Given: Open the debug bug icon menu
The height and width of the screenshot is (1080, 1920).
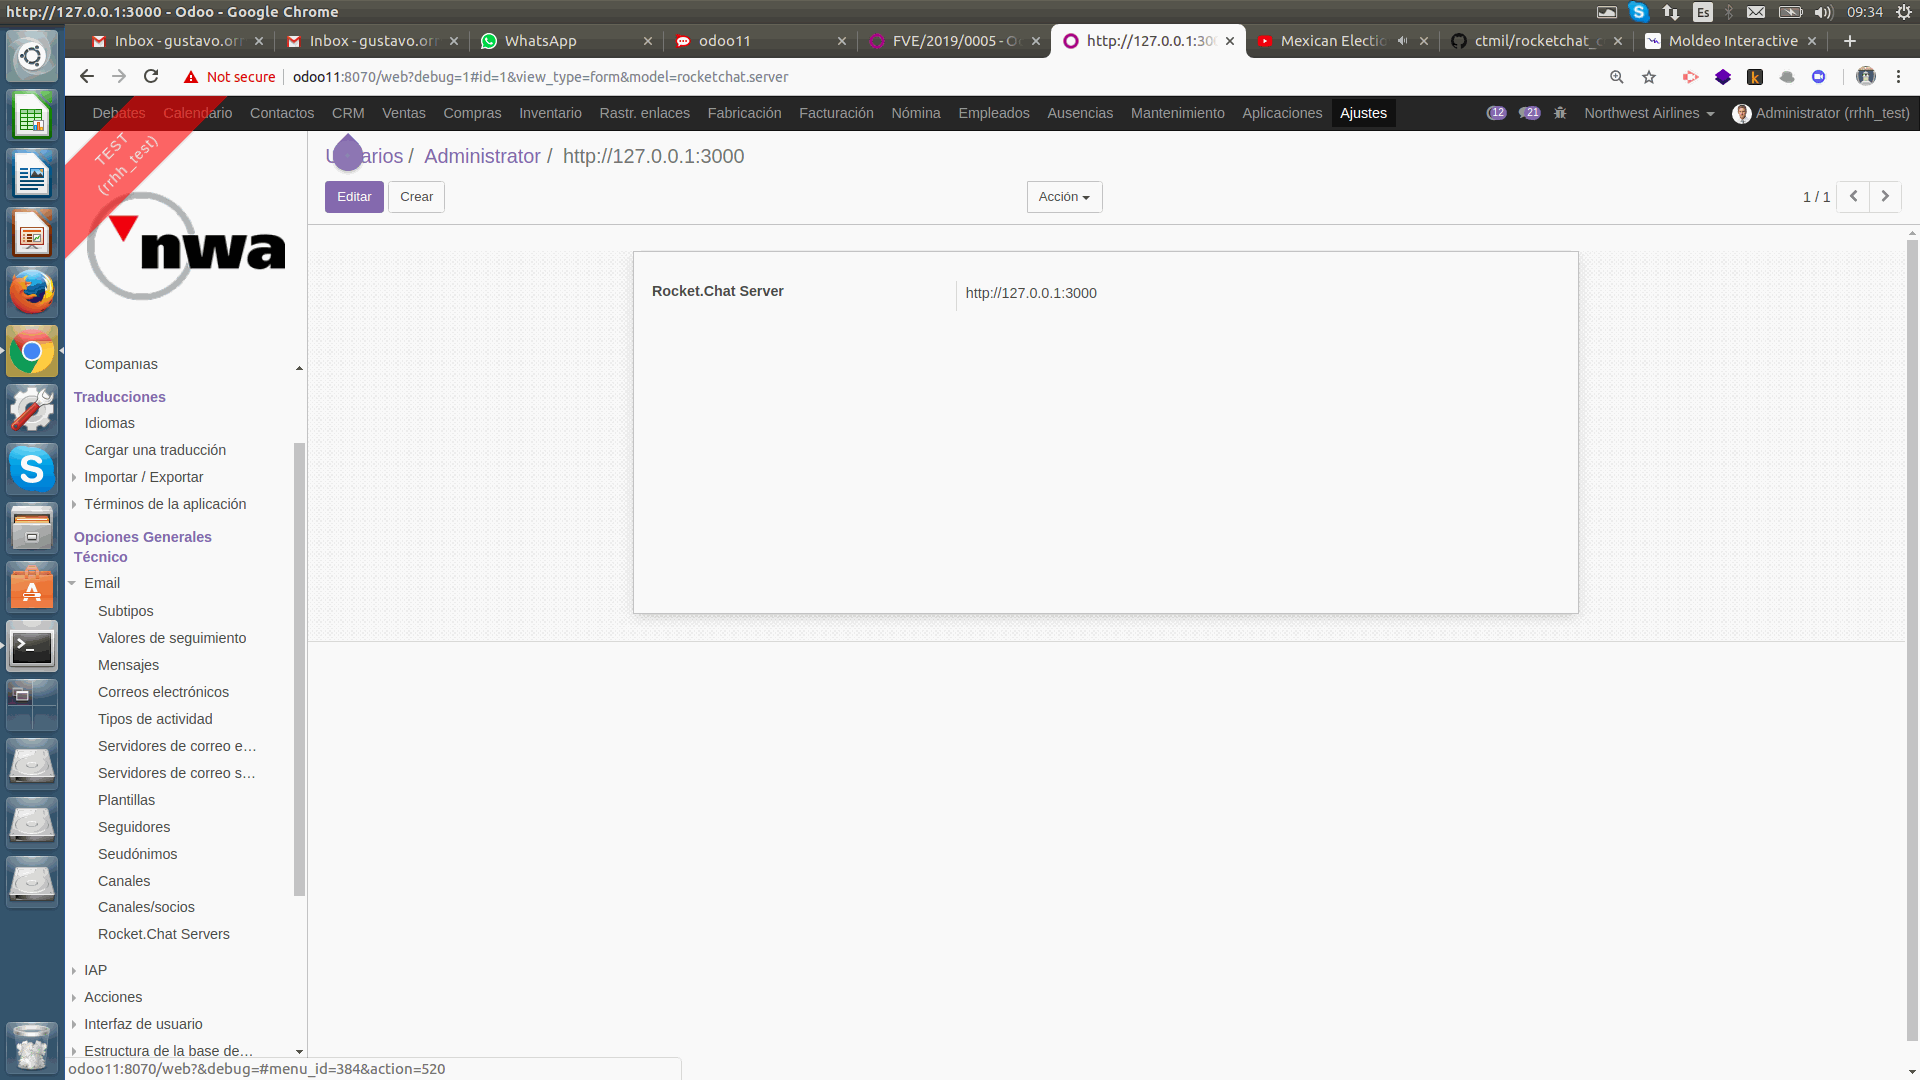Looking at the screenshot, I should click(x=1560, y=113).
